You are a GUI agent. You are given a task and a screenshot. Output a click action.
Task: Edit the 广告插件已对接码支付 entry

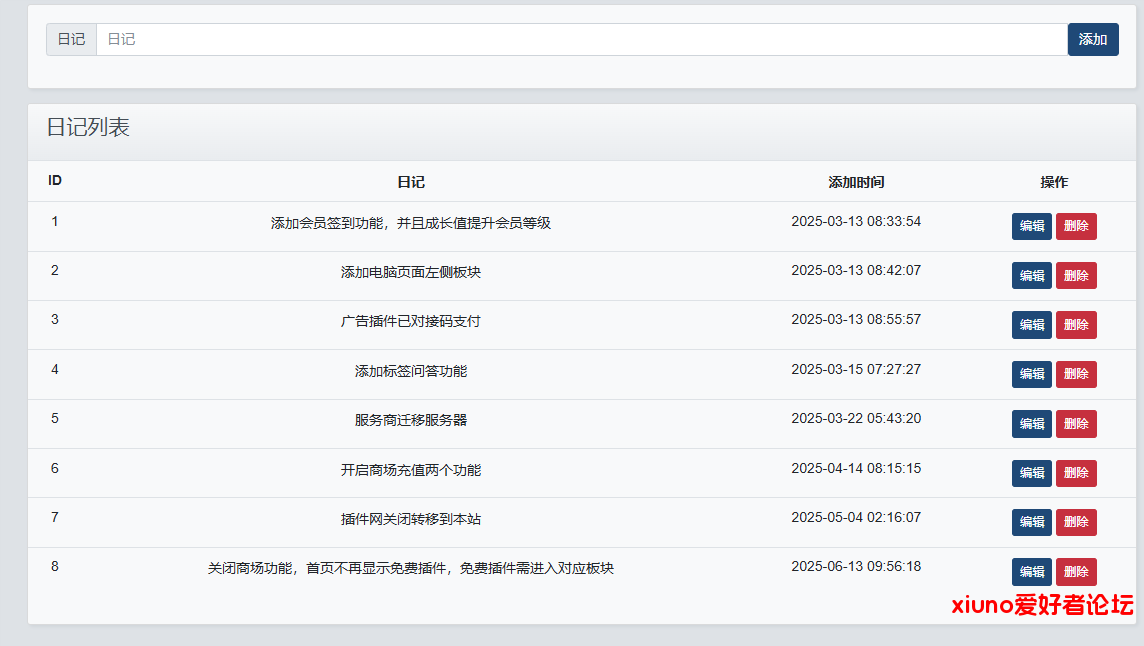[1031, 325]
